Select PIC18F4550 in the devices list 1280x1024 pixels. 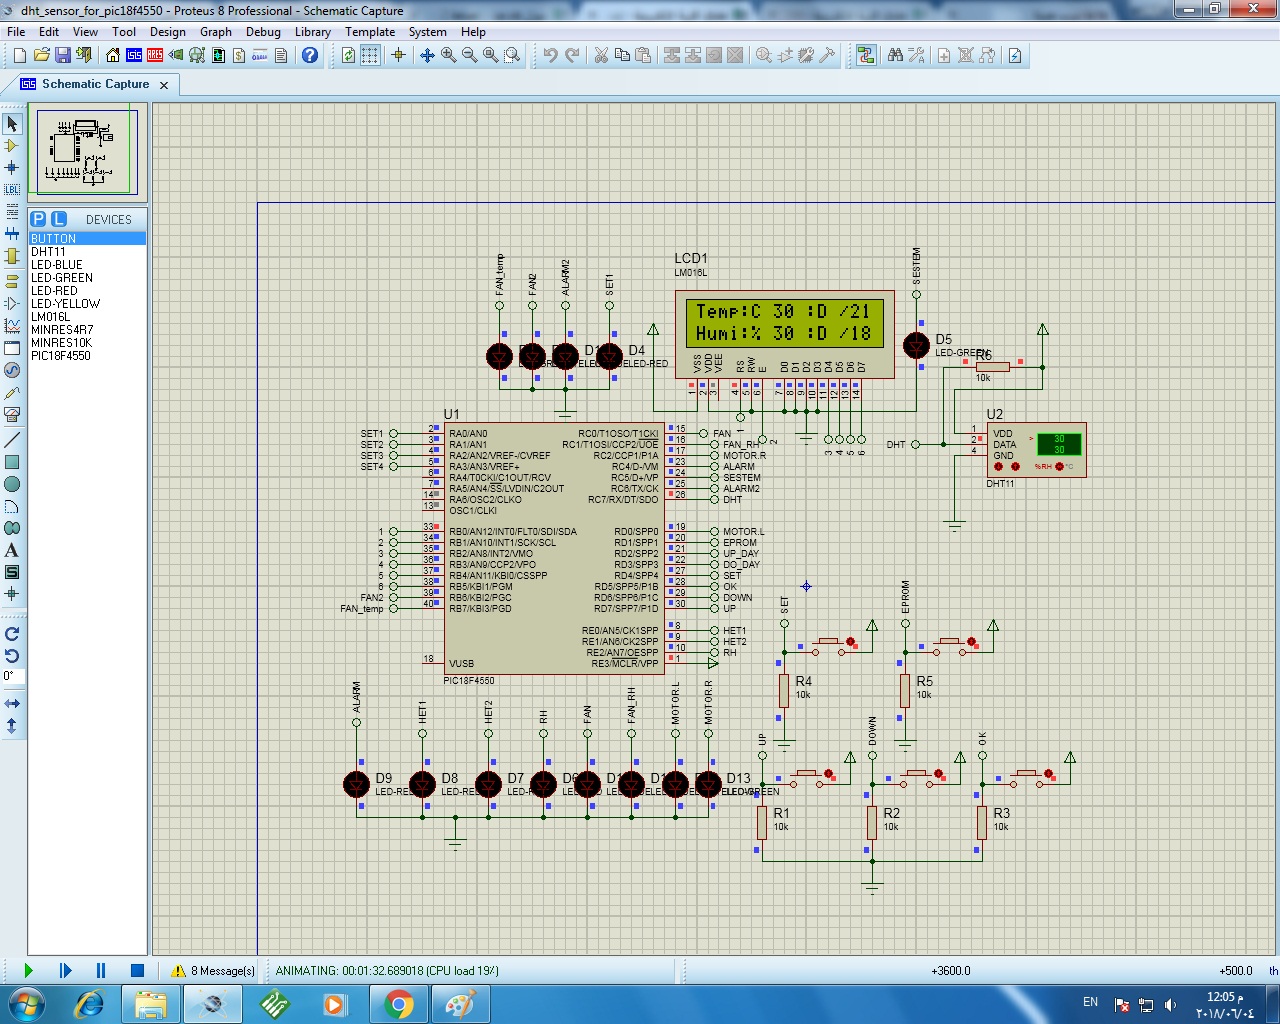tap(87, 356)
